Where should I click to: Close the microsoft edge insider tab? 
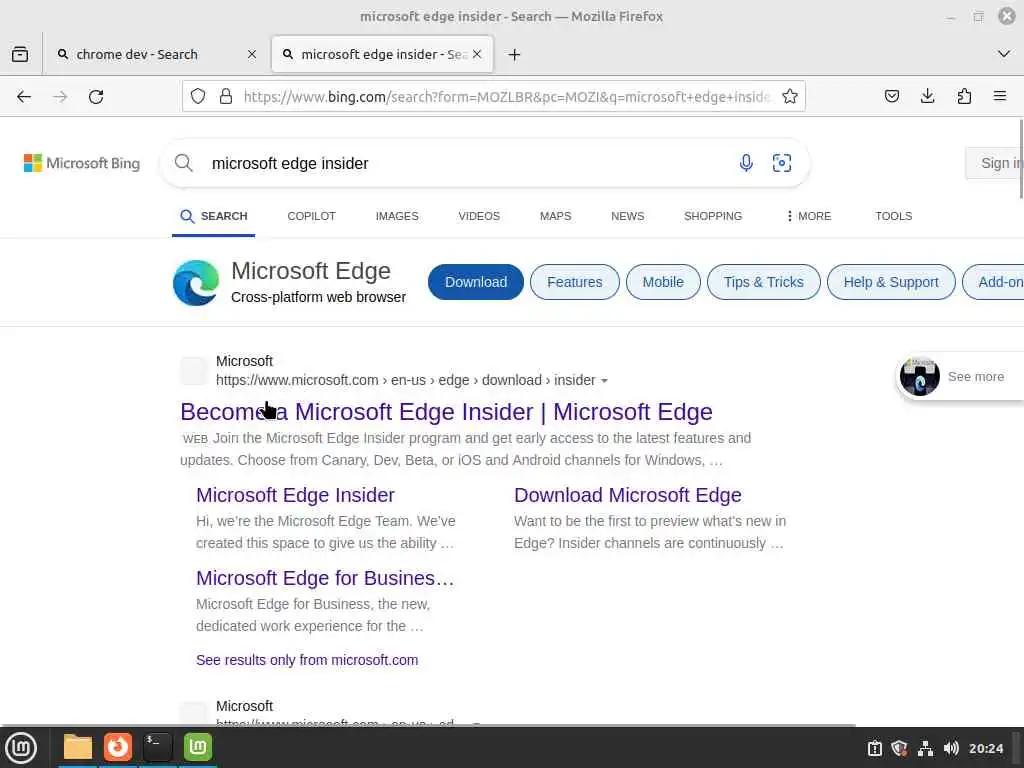coord(477,54)
